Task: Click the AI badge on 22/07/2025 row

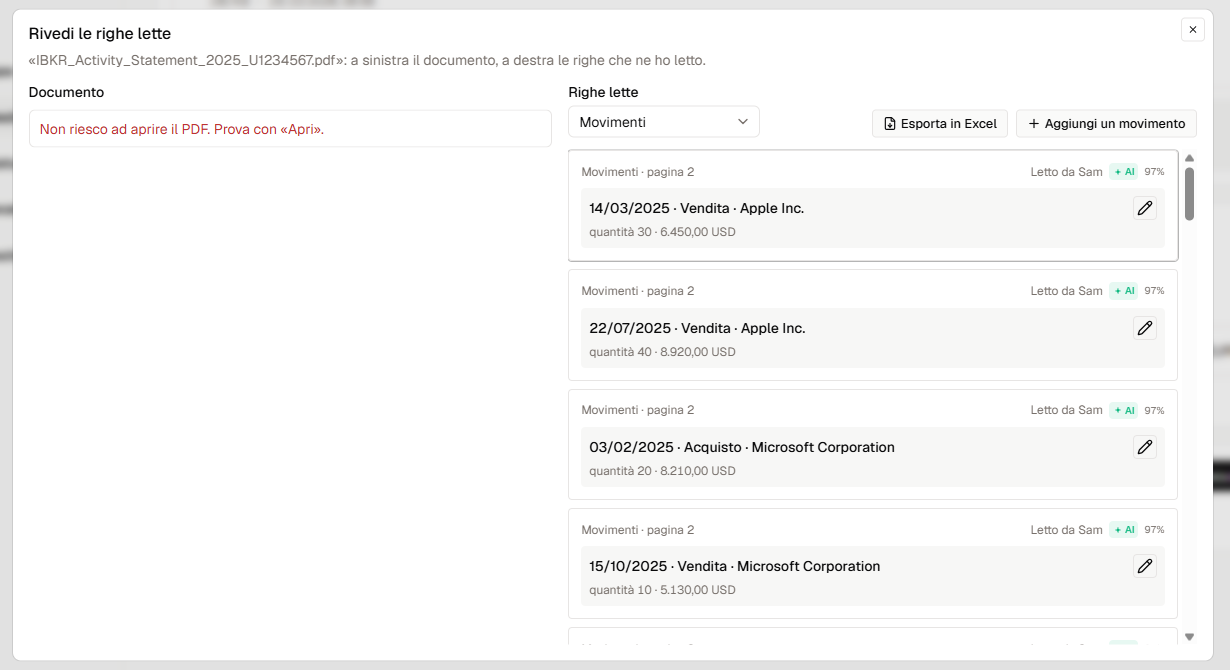Action: (x=1124, y=291)
